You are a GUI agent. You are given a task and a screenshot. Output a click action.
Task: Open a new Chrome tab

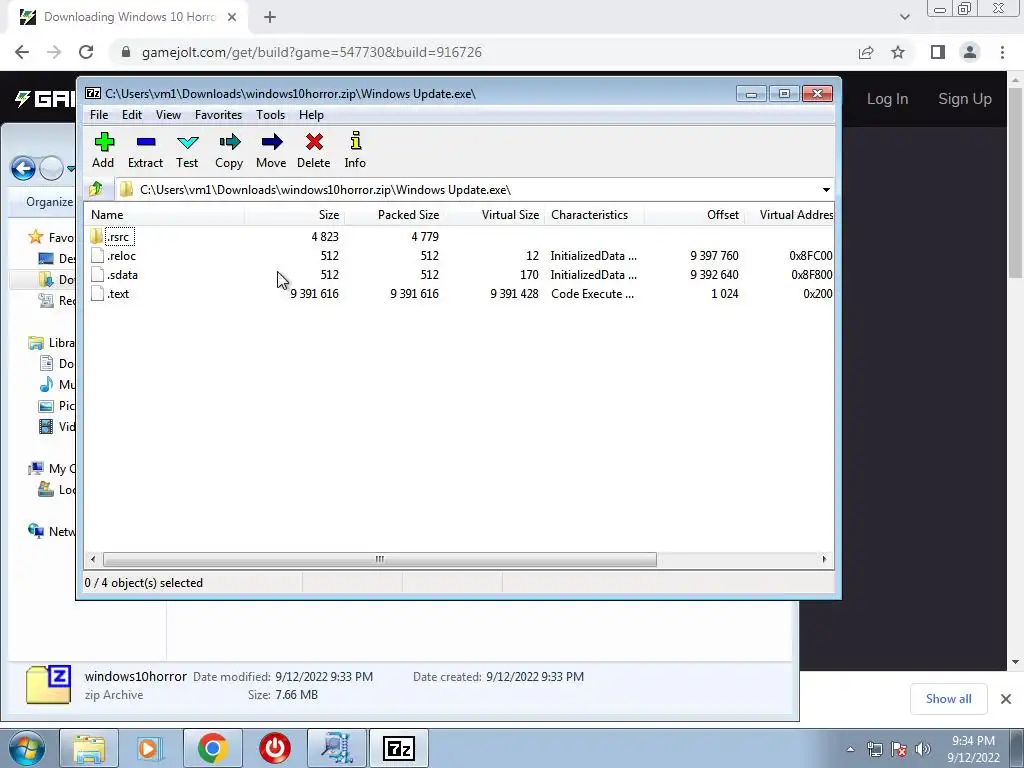270,18
